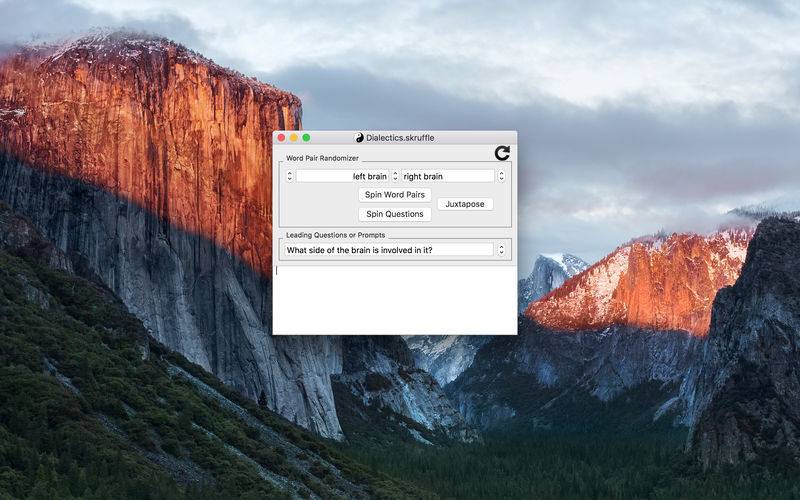Click the stepper arrows beside the question field
The image size is (800, 500).
(x=501, y=250)
